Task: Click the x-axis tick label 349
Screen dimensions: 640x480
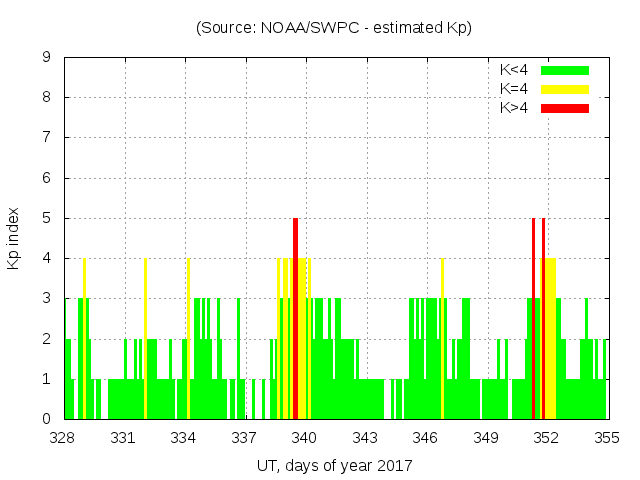Action: pos(486,438)
